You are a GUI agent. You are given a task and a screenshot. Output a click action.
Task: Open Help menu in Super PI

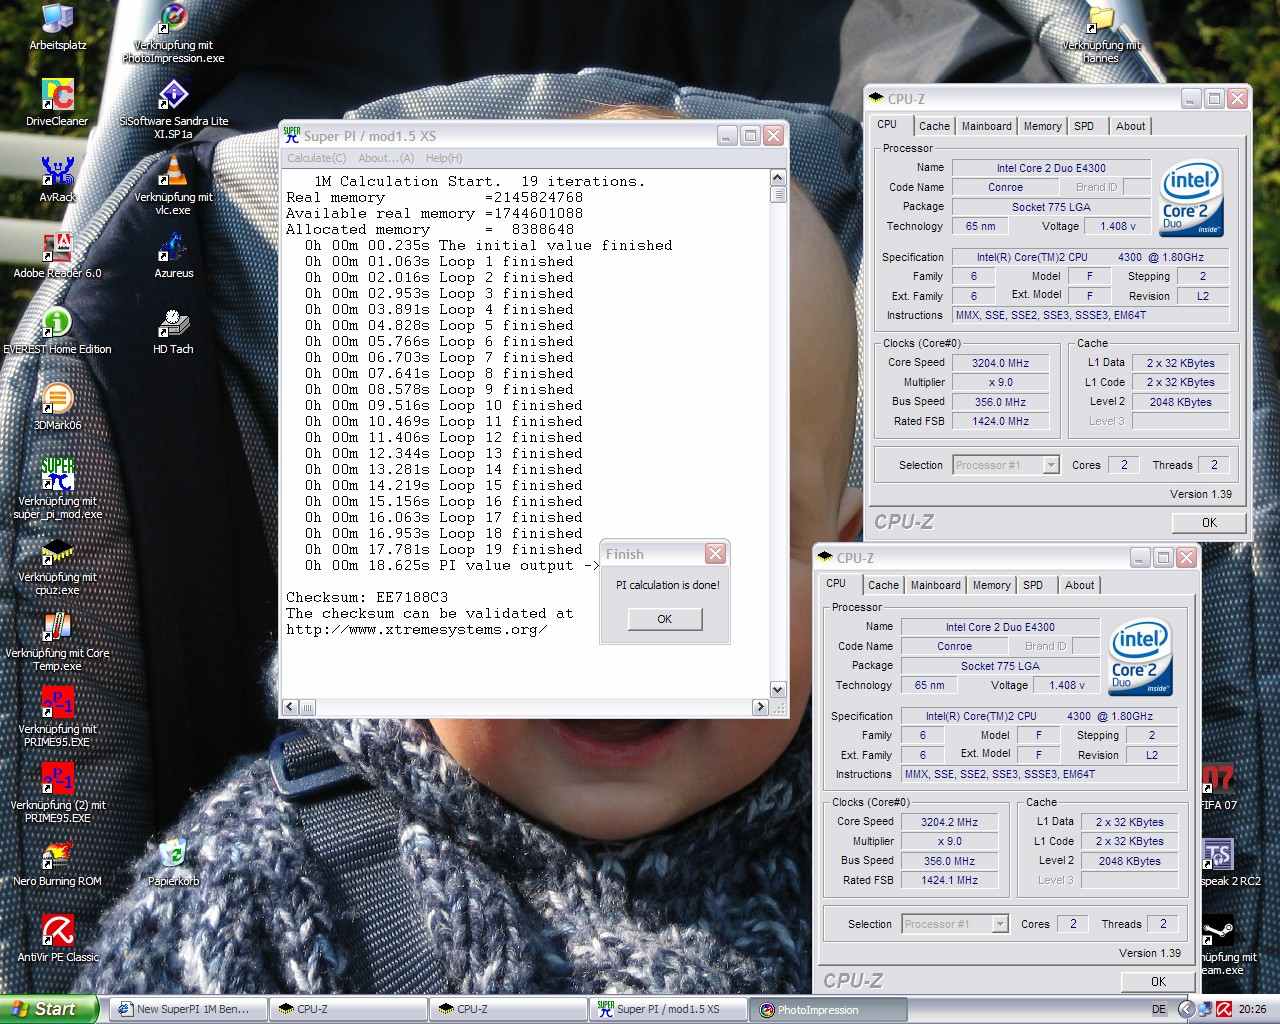point(443,158)
